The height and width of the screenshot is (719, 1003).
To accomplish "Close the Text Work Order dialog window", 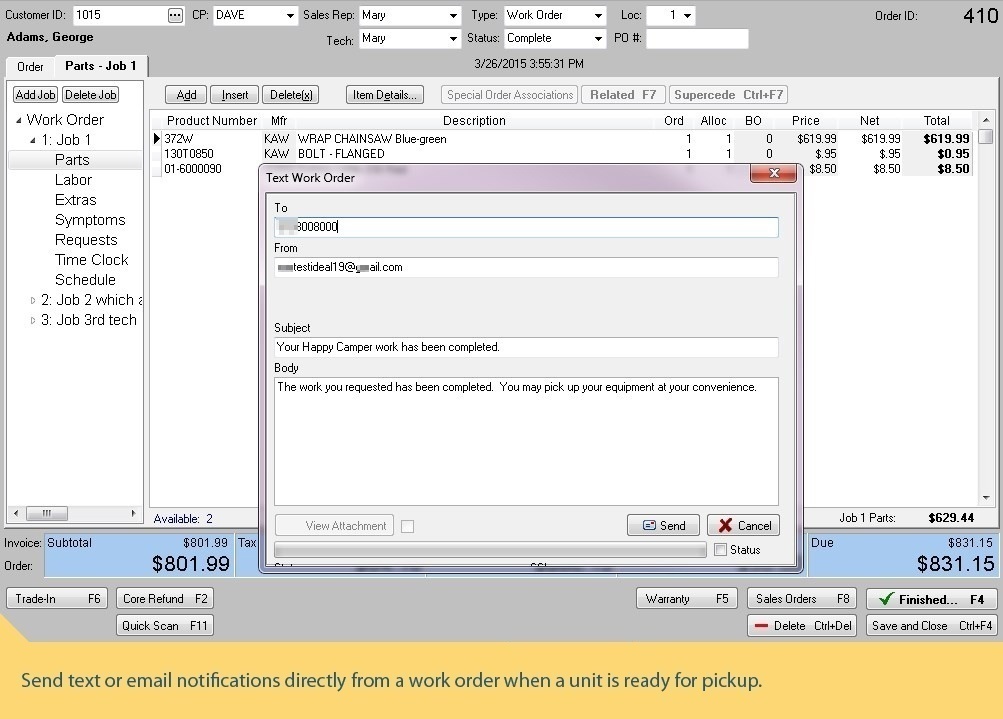I will coord(773,174).
